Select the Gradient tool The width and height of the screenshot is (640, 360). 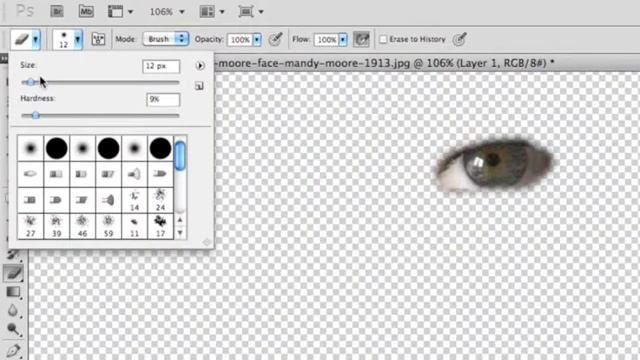[13, 292]
